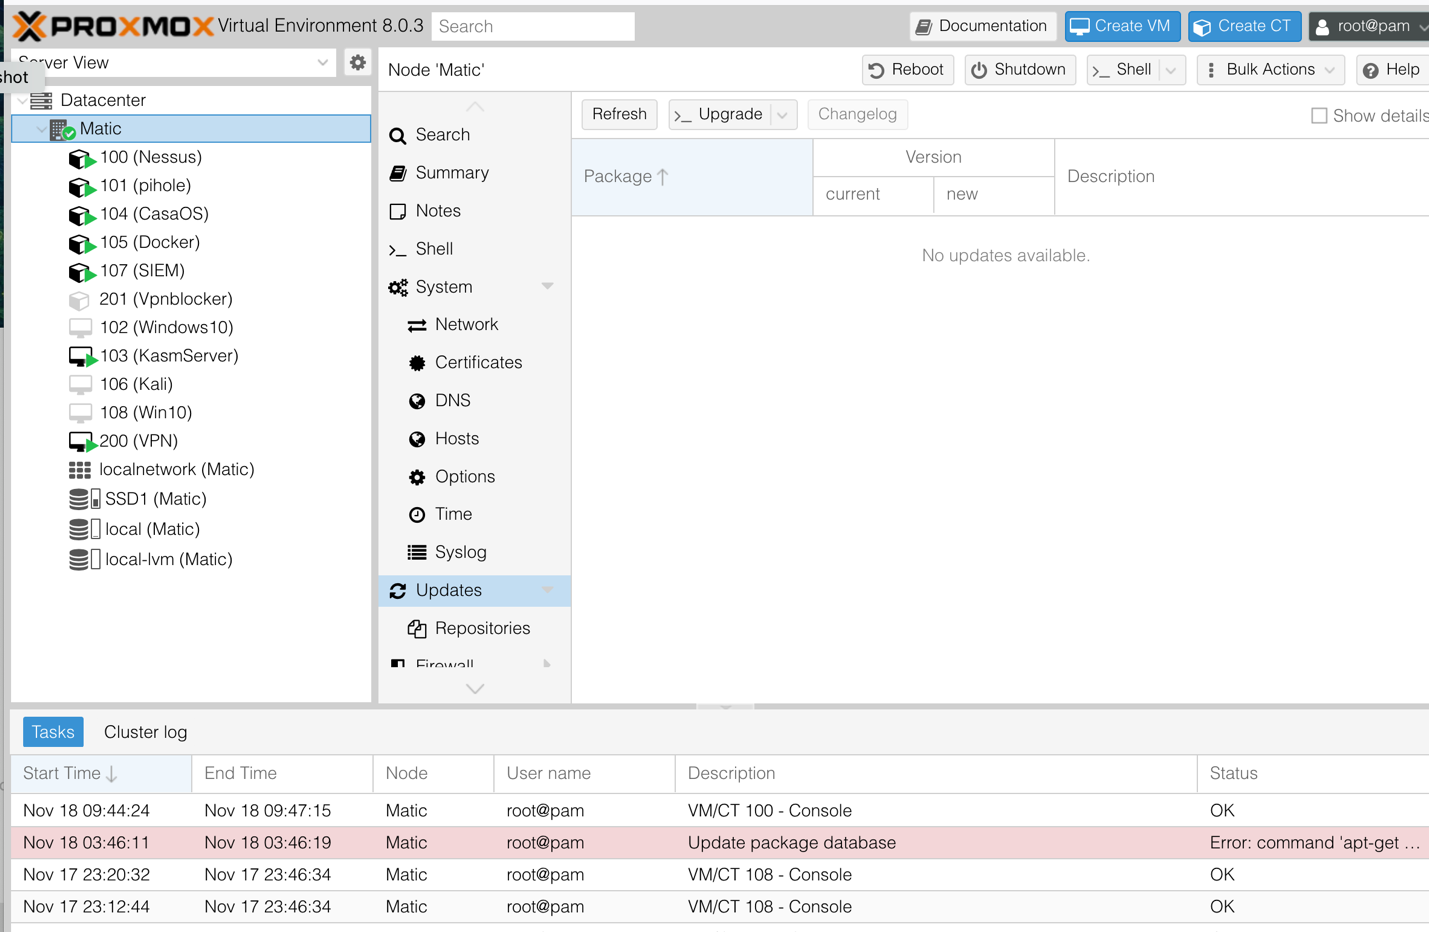1429x932 pixels.
Task: Collapse the Datacenter tree node
Action: click(22, 100)
